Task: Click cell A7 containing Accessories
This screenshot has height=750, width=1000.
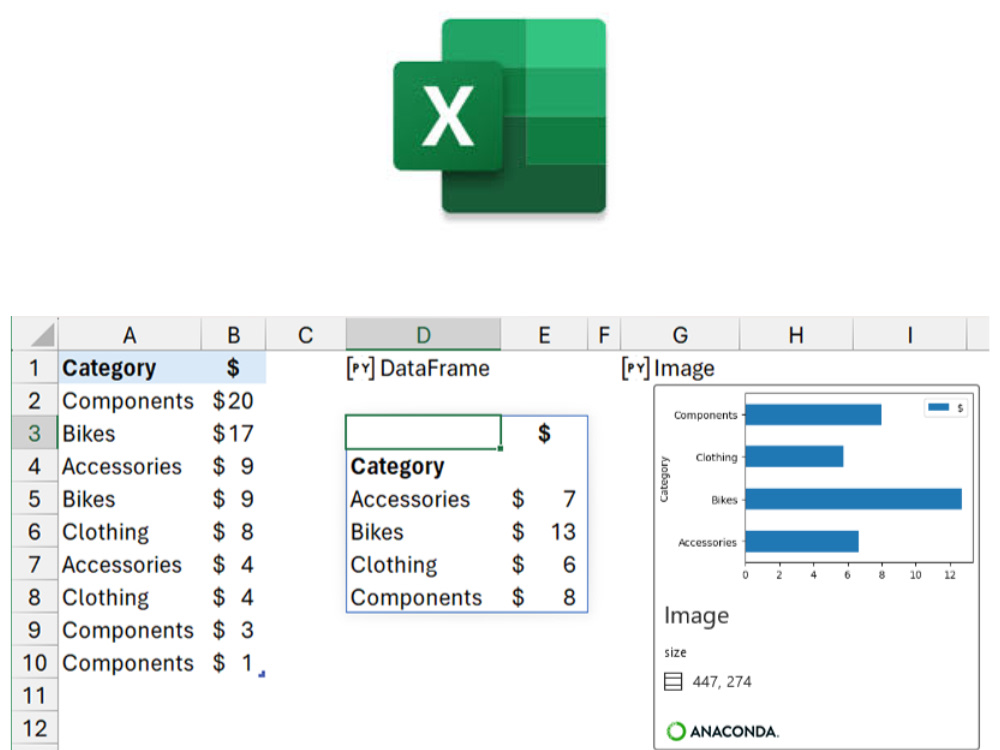Action: [x=129, y=564]
